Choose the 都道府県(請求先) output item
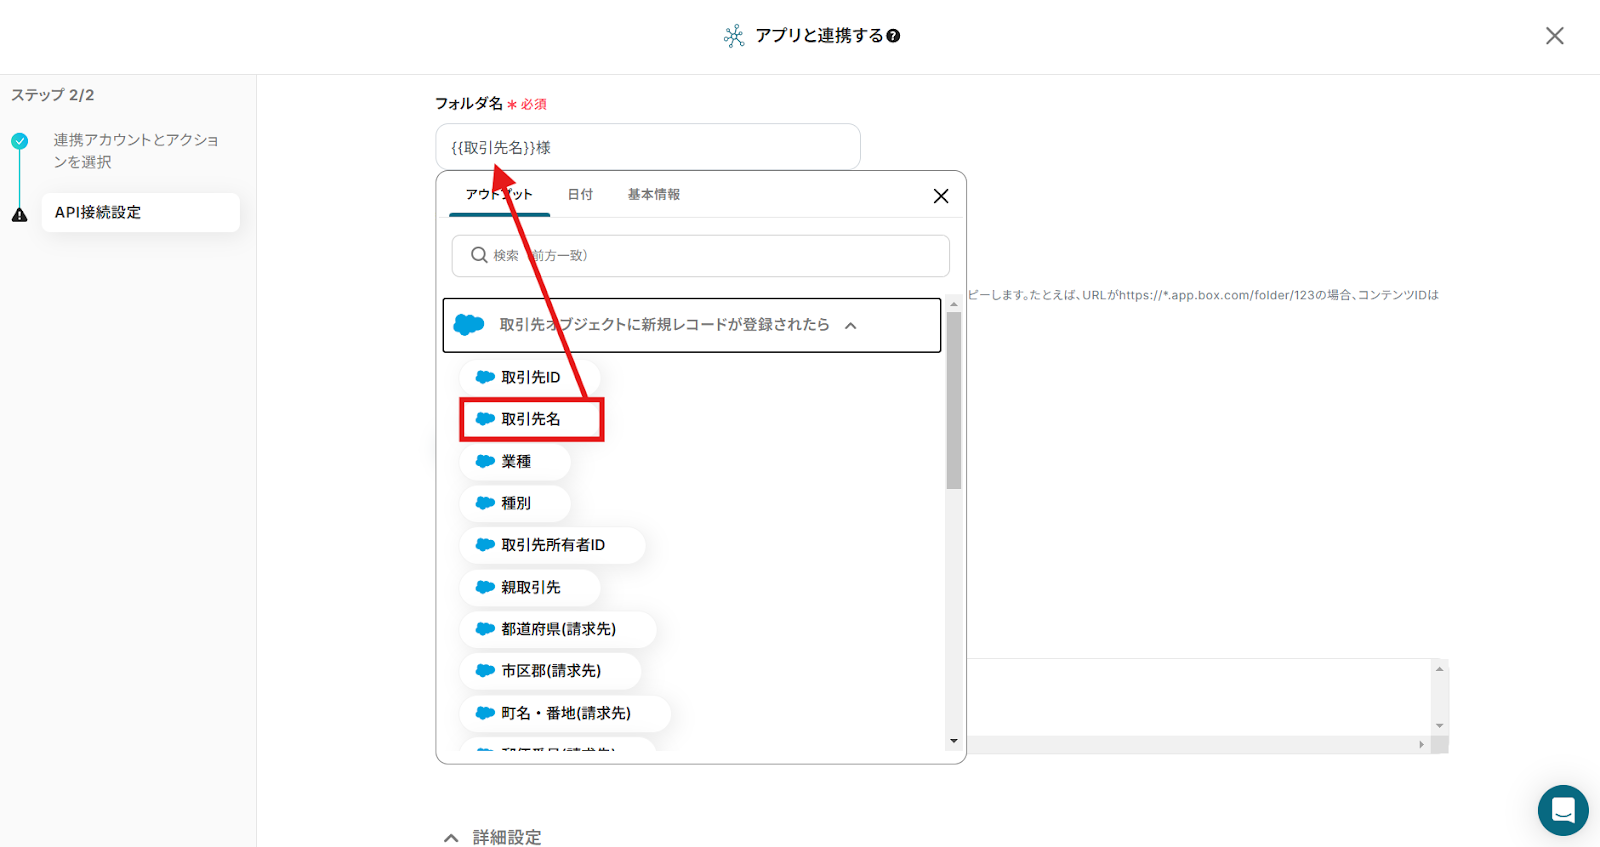 point(558,629)
